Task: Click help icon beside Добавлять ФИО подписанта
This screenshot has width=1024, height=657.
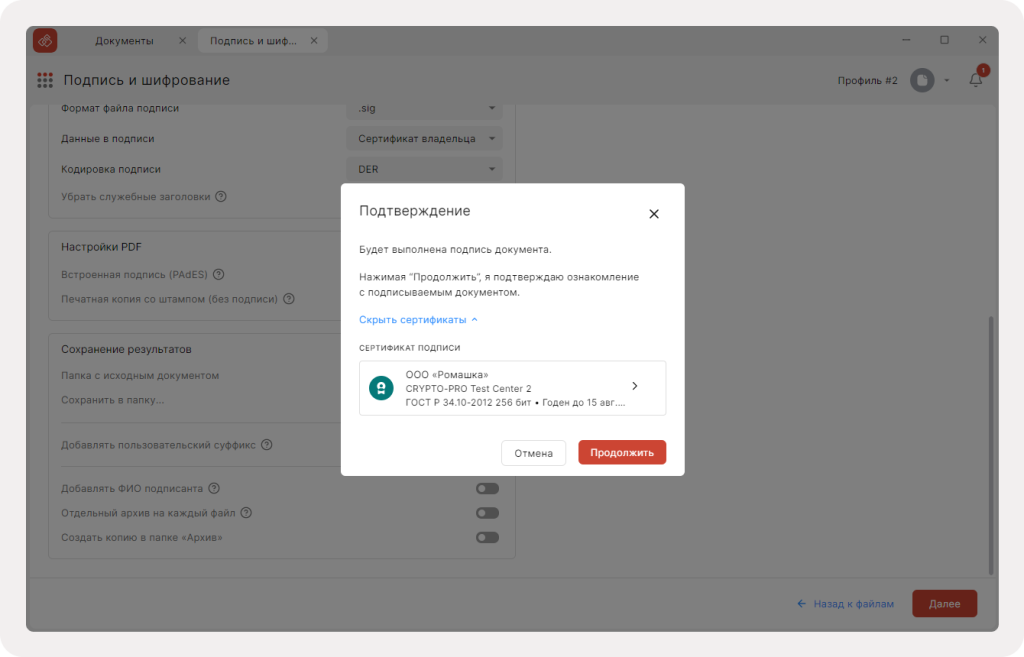Action: tap(214, 488)
